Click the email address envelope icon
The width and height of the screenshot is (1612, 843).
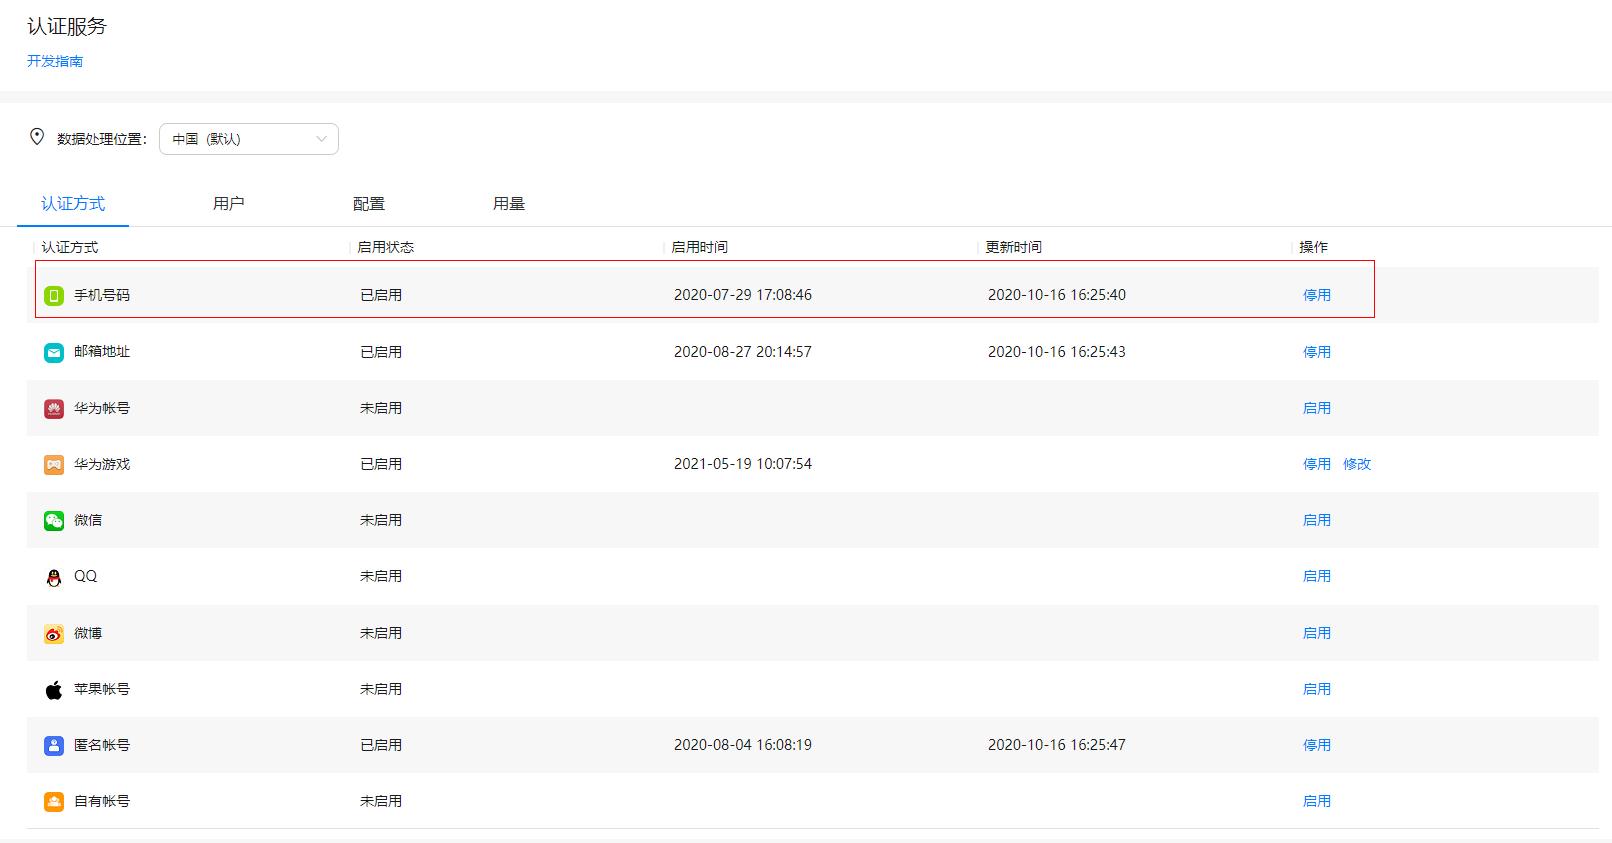pyautogui.click(x=54, y=352)
